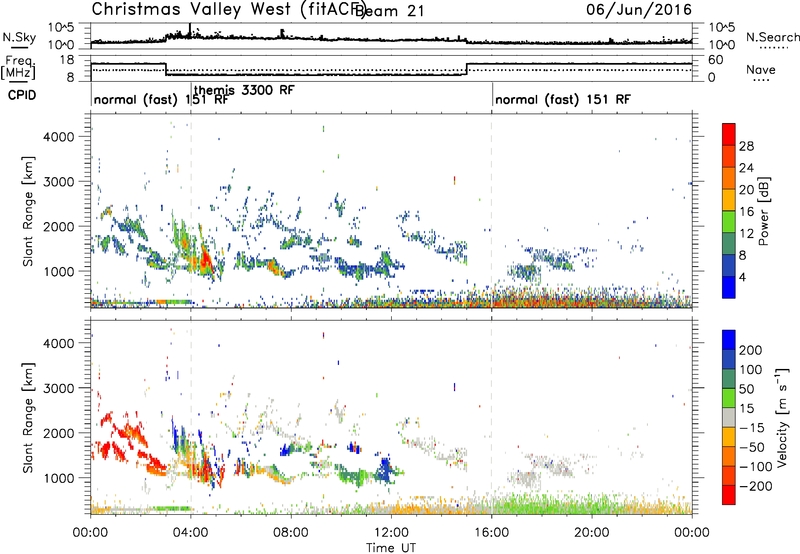Image resolution: width=800 pixels, height=554 pixels.
Task: Click the '16:00' time axis tick label
Action: pos(492,533)
